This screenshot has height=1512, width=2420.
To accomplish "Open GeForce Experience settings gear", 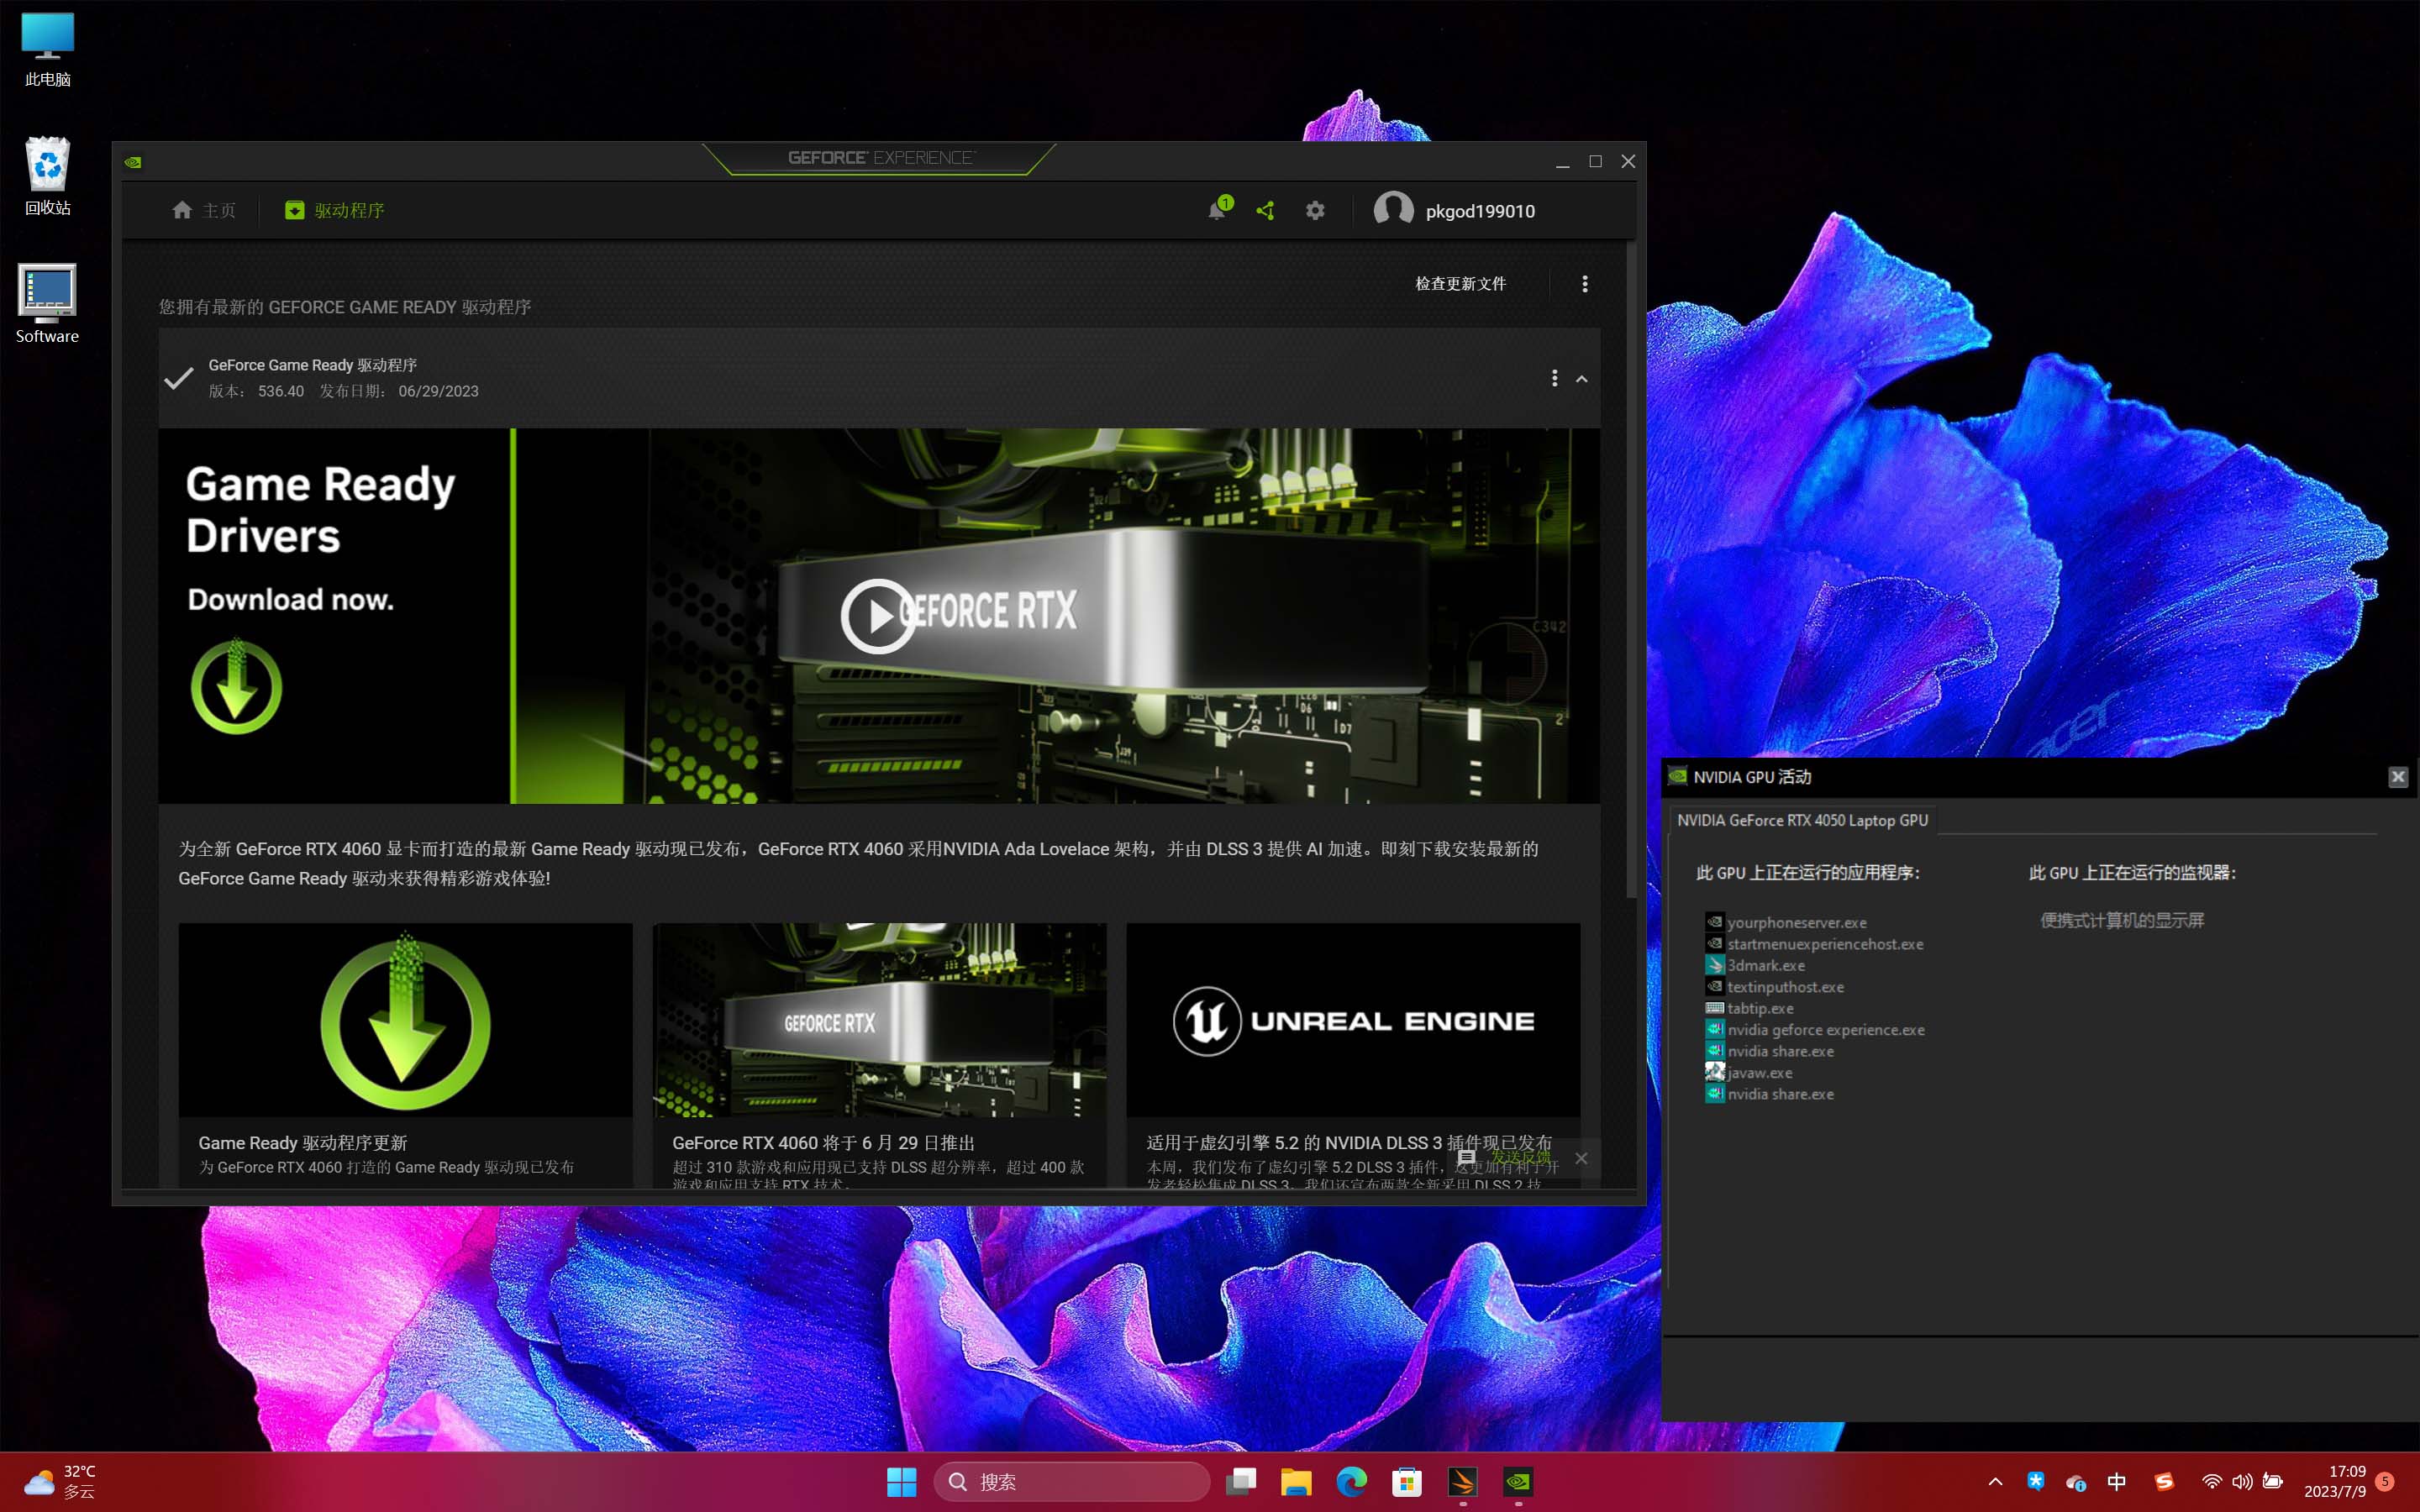I will tap(1315, 211).
